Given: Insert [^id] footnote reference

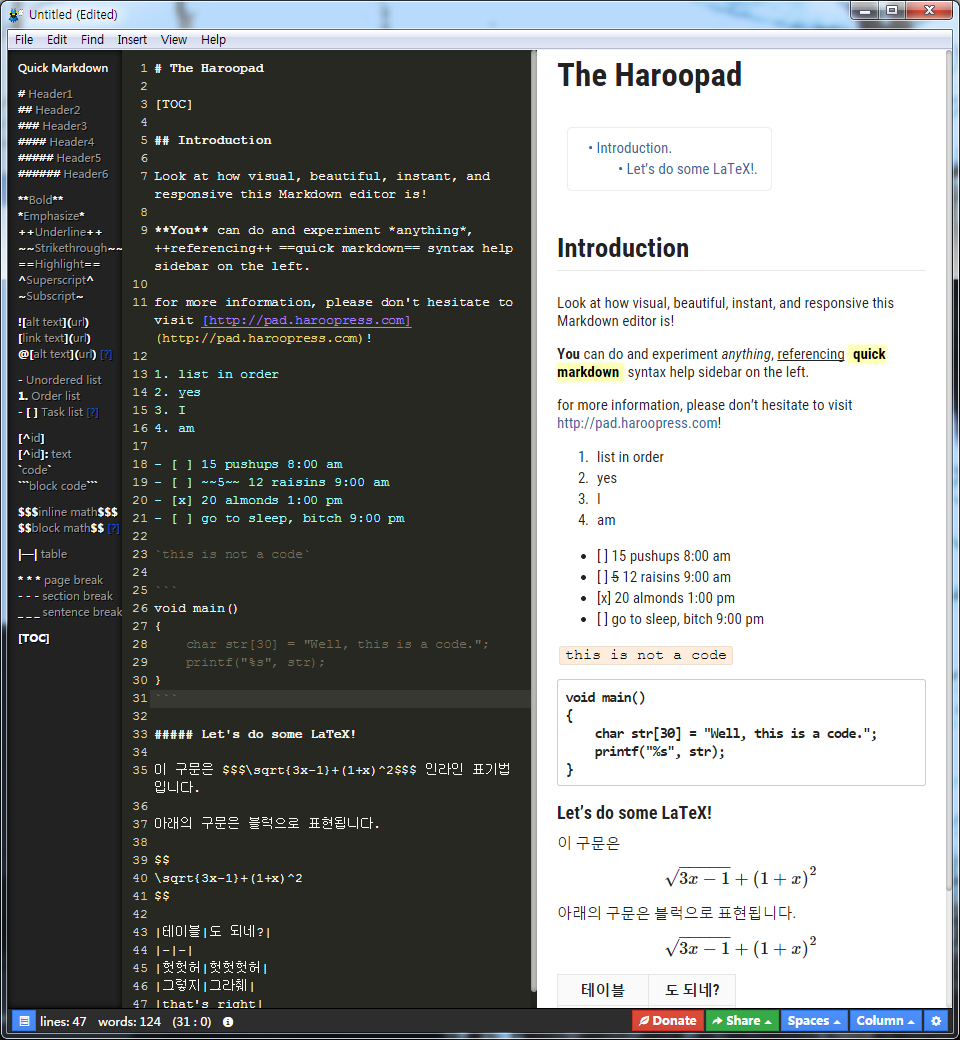Looking at the screenshot, I should tap(31, 438).
